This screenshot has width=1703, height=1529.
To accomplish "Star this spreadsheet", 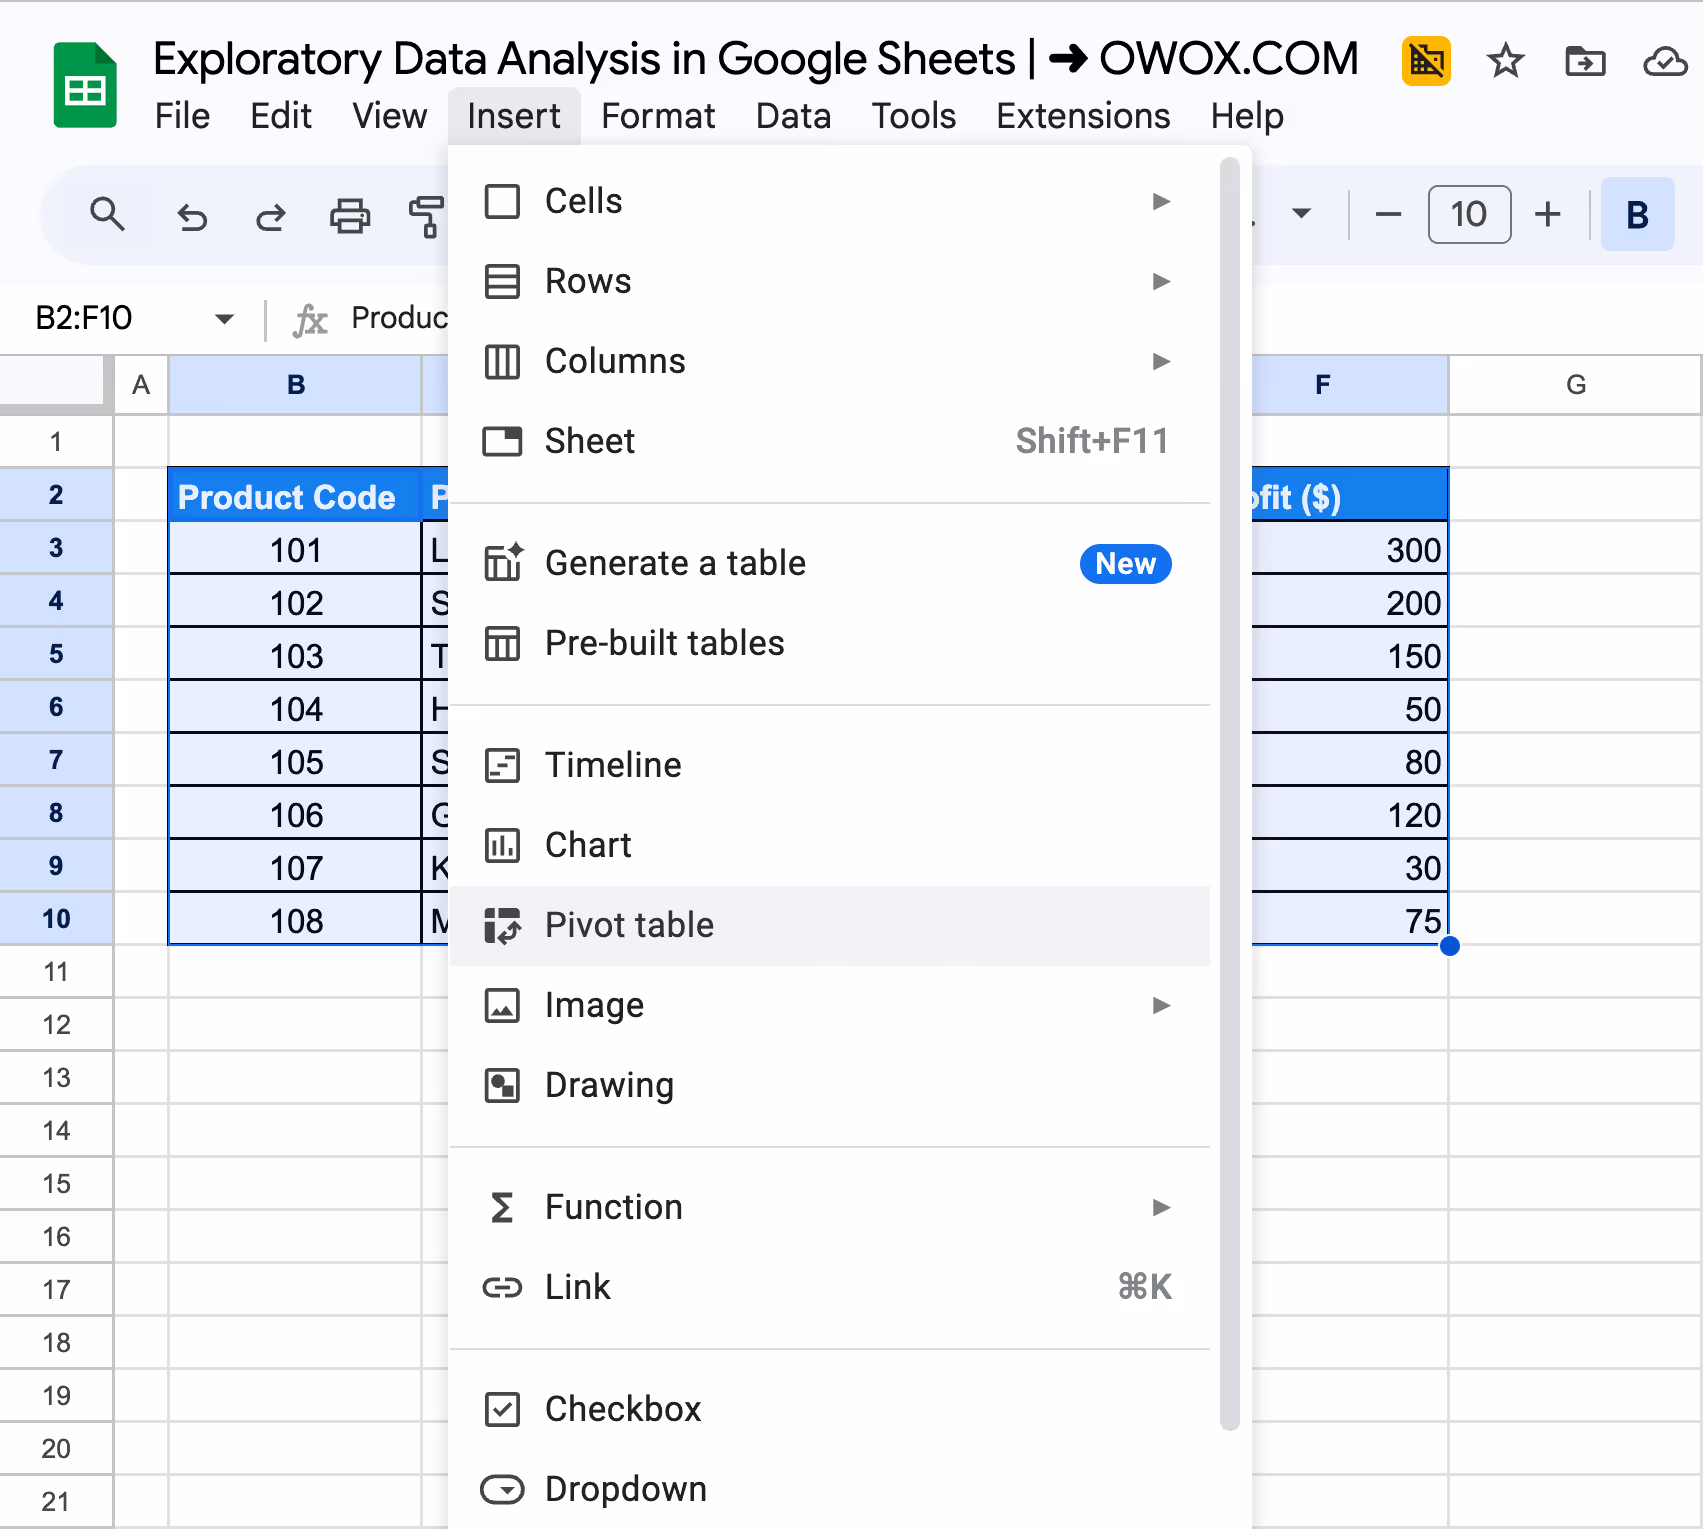I will pyautogui.click(x=1505, y=60).
